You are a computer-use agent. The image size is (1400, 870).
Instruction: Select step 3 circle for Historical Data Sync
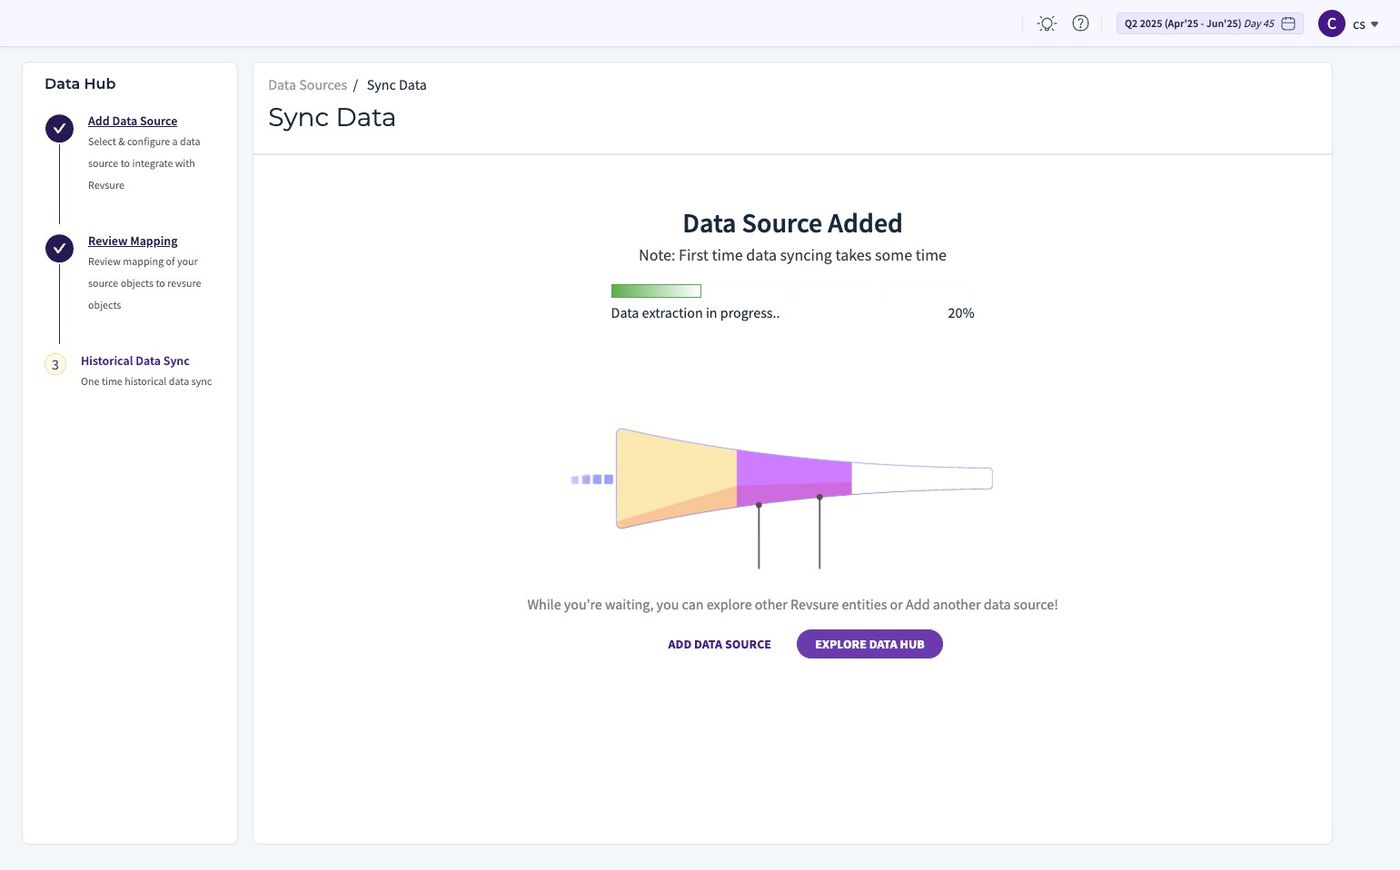coord(55,365)
